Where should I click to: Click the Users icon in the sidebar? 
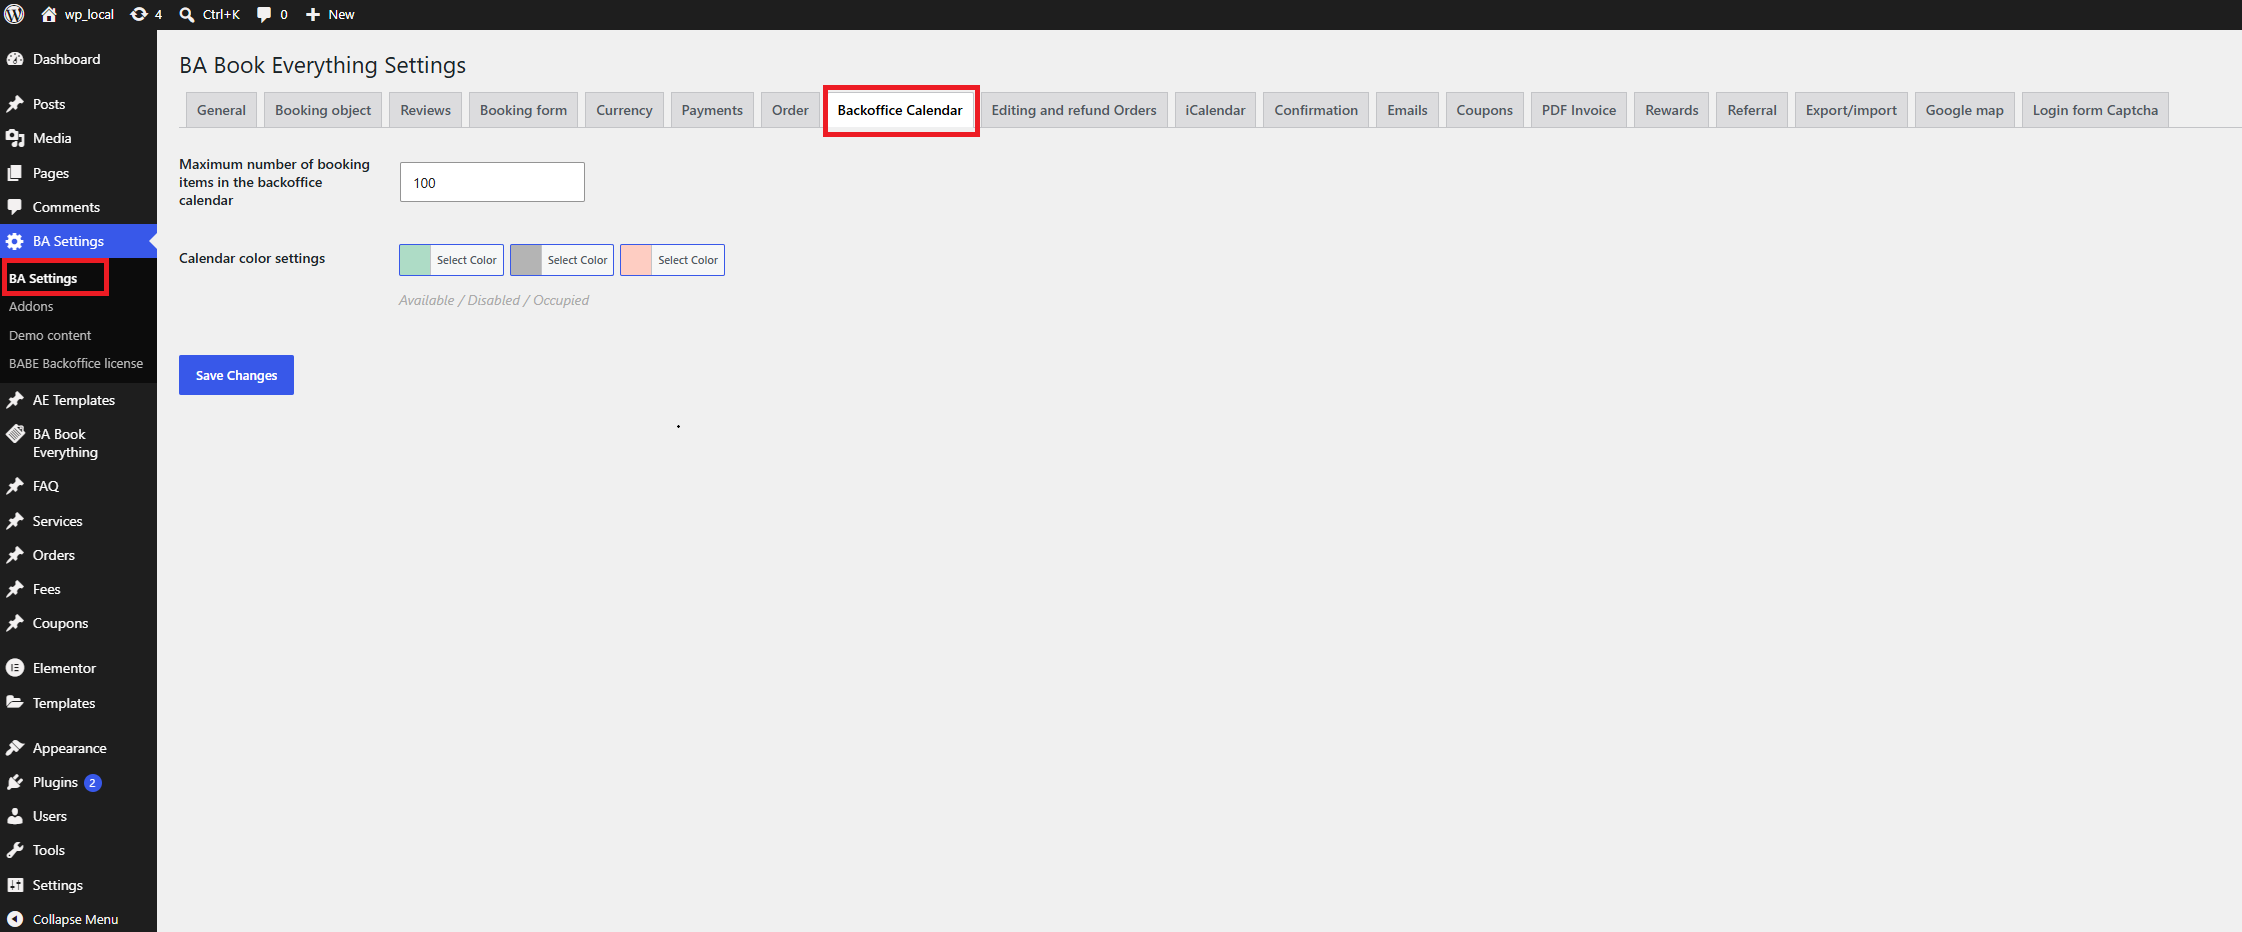(x=15, y=816)
